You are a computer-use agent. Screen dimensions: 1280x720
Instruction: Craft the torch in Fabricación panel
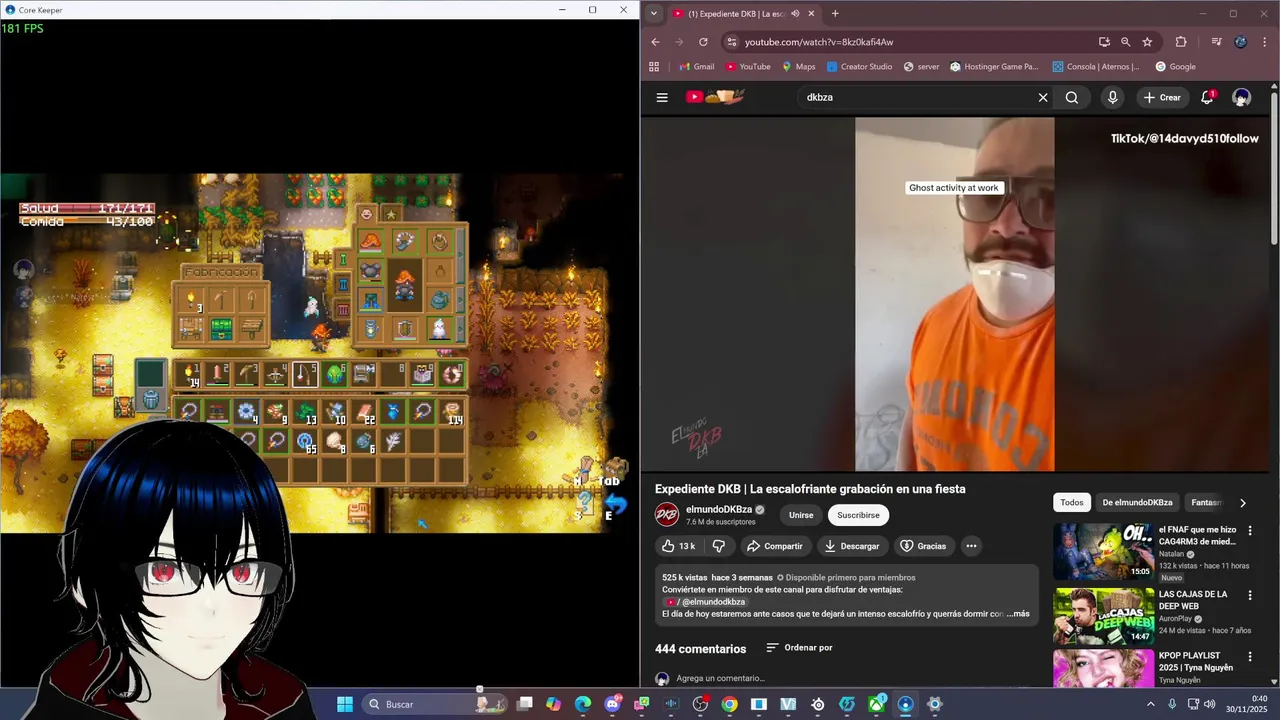point(190,299)
